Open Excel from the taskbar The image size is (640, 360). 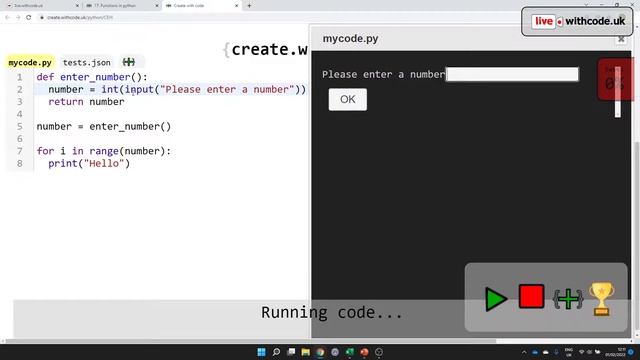click(x=350, y=352)
